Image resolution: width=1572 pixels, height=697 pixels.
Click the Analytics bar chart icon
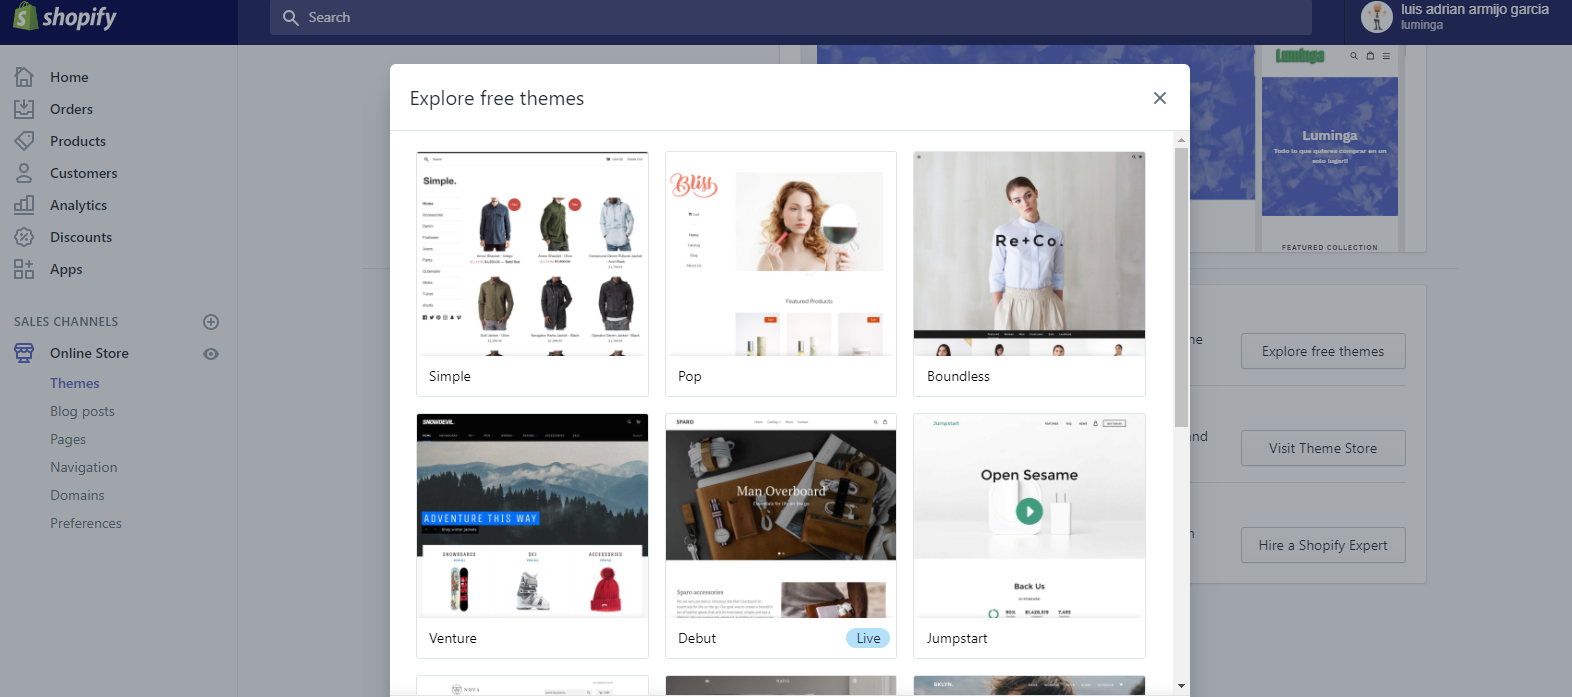(24, 205)
